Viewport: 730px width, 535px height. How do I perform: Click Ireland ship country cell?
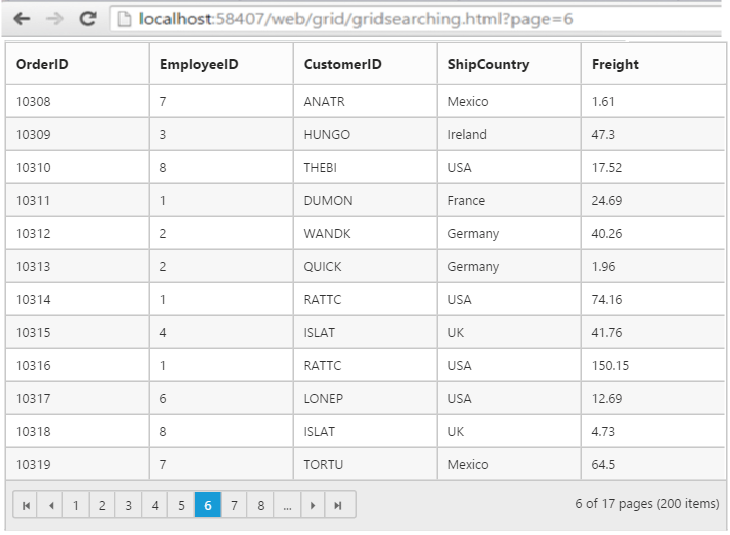tap(509, 134)
